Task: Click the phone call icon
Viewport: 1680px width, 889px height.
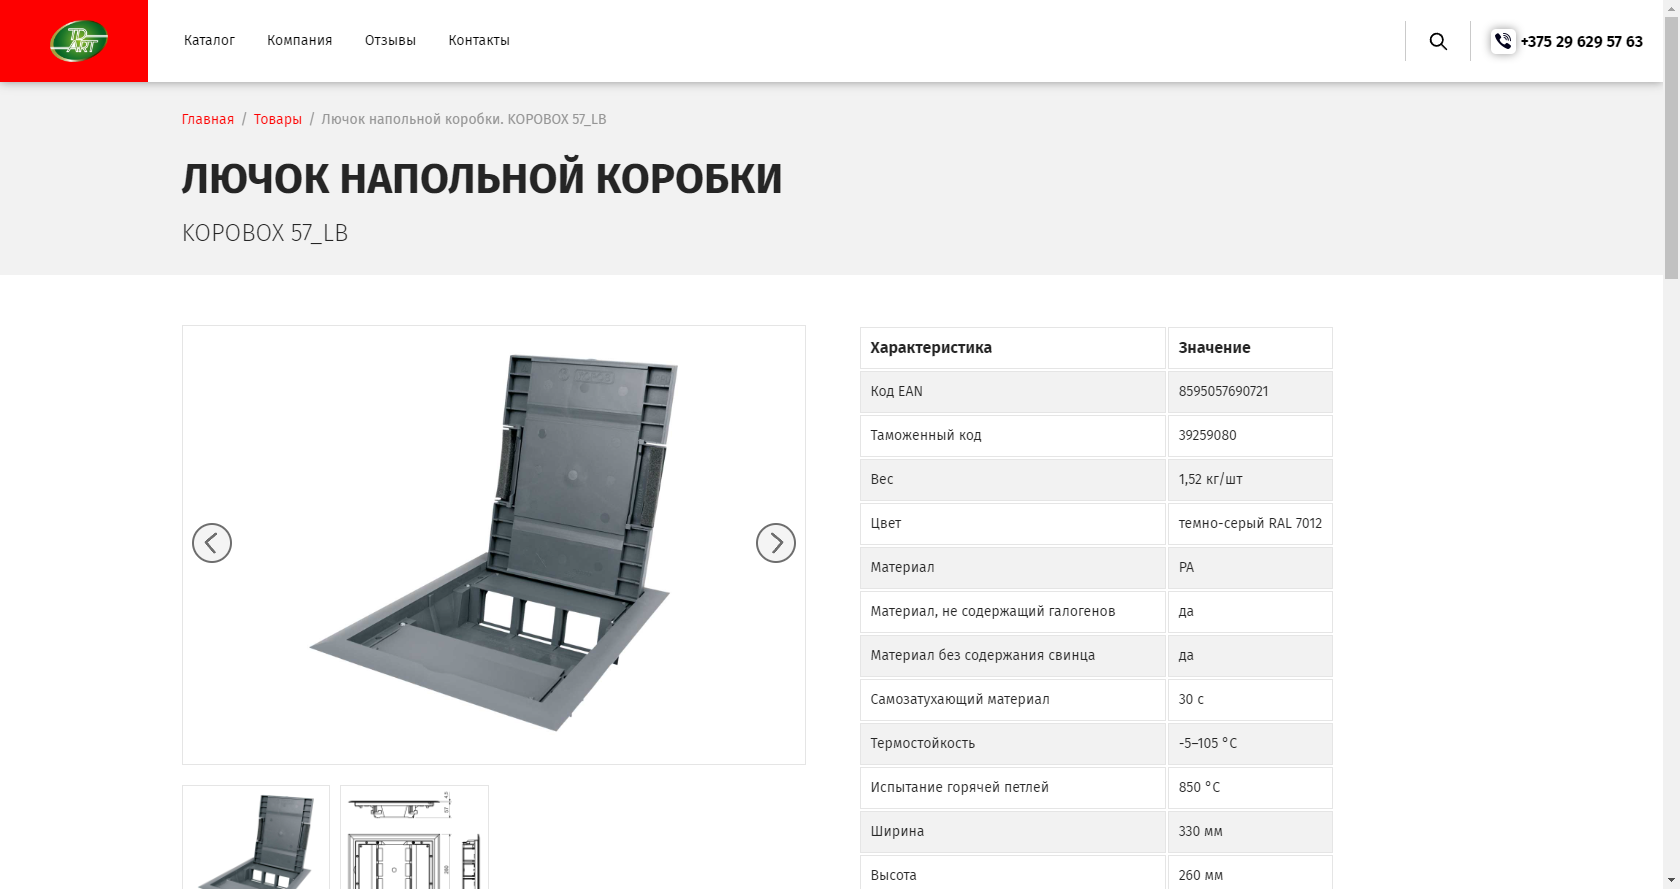Action: click(1503, 41)
